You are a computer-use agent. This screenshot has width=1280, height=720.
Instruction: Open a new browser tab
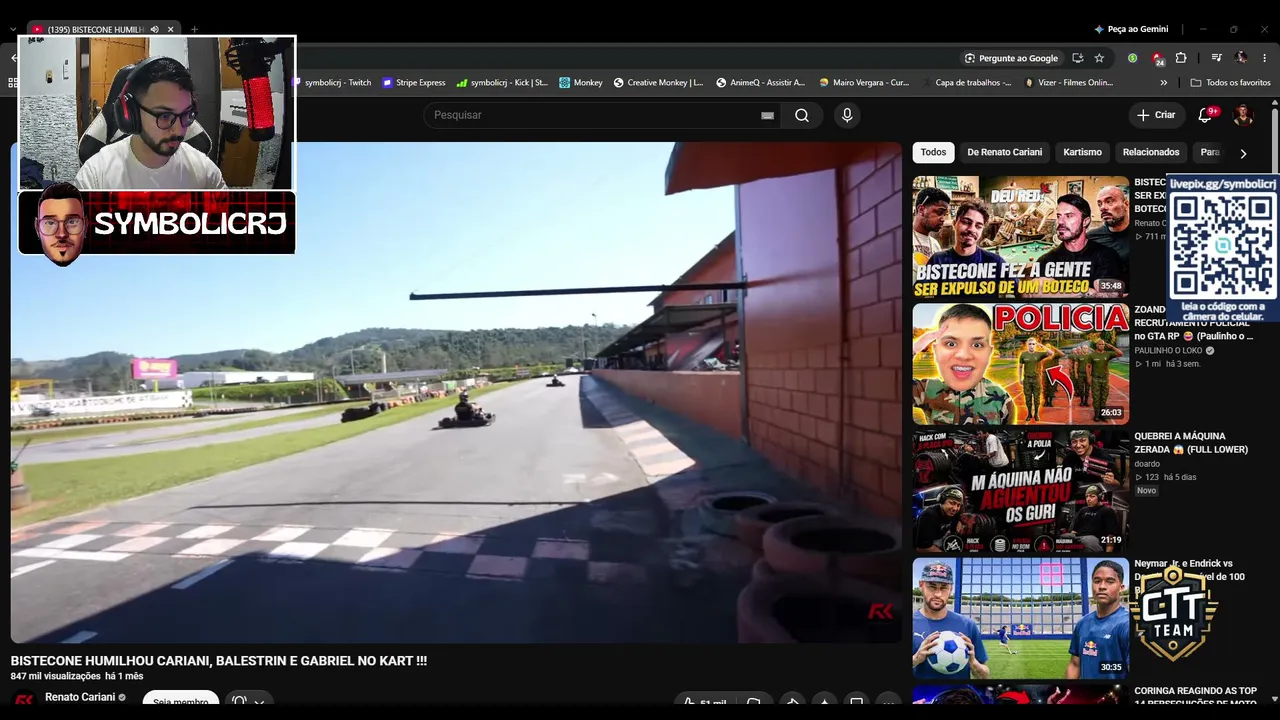(x=194, y=30)
